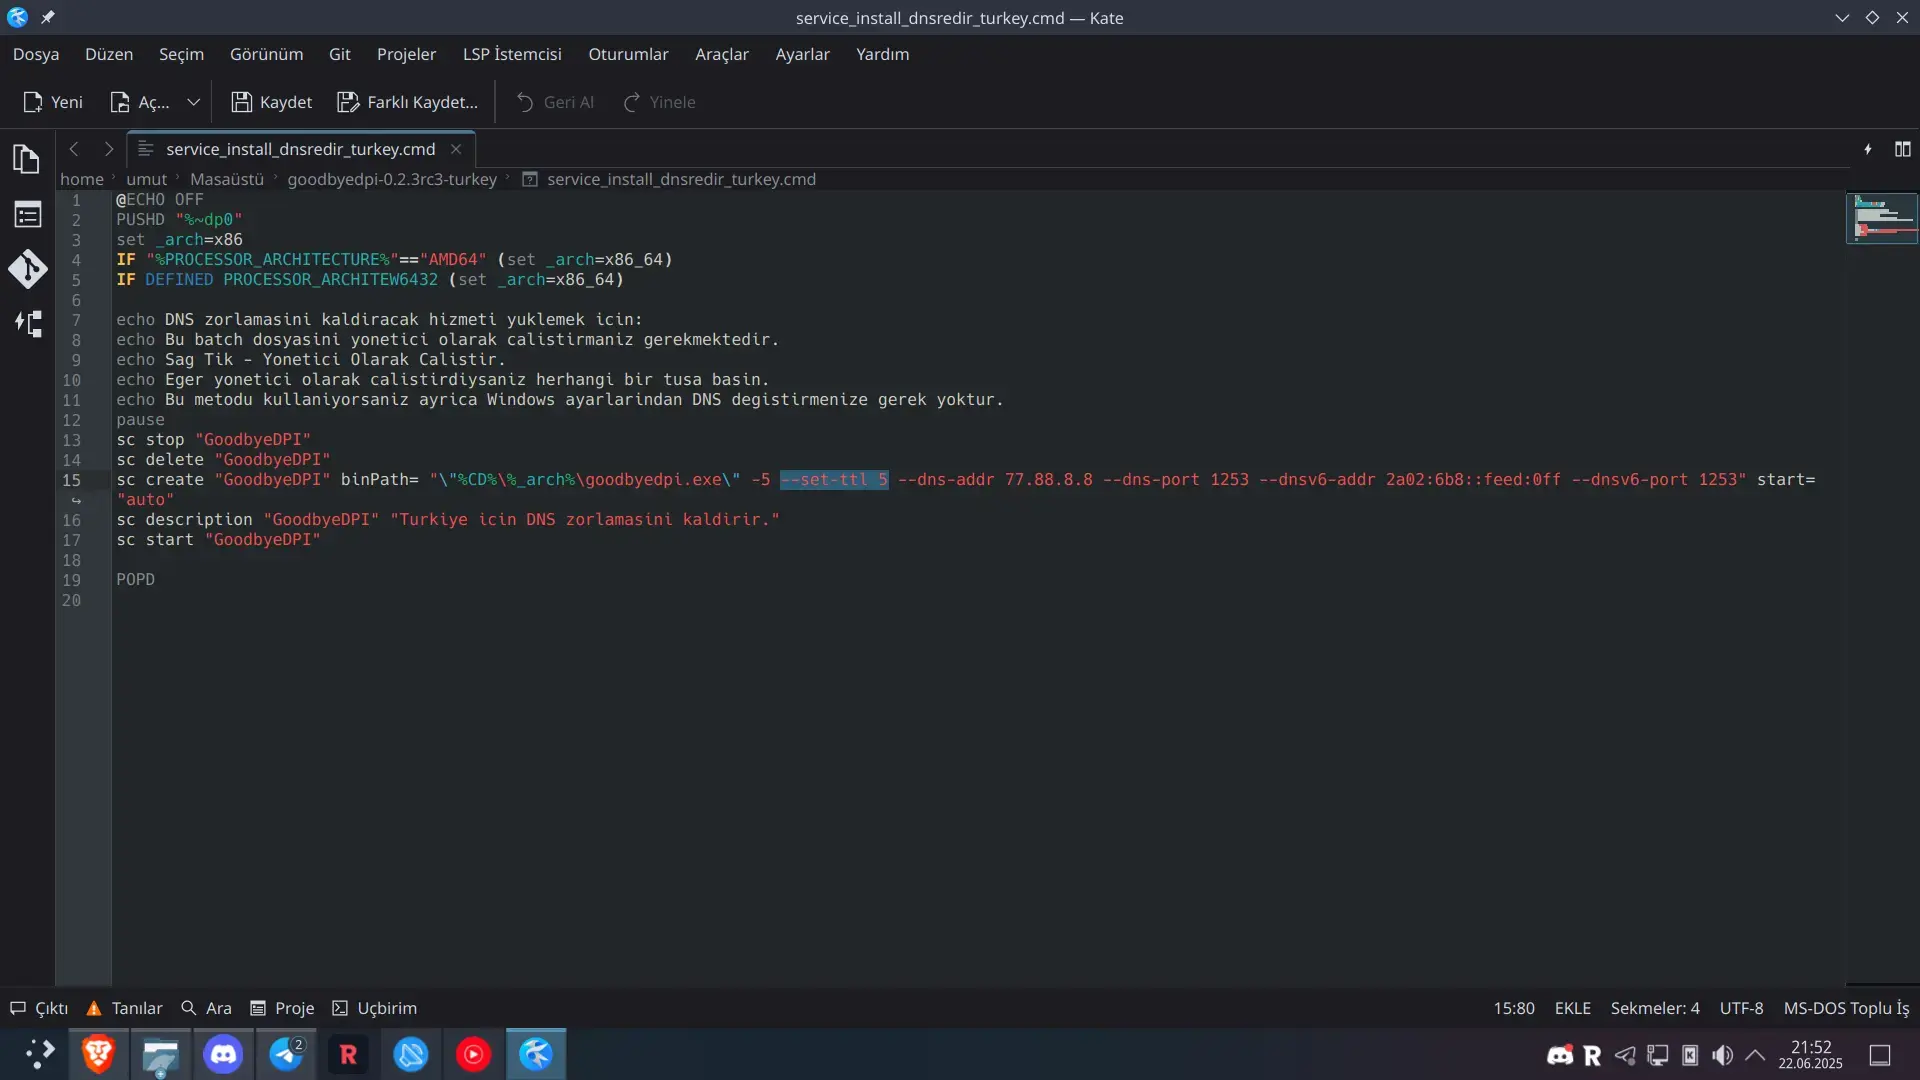This screenshot has height=1080, width=1920.
Task: Click the line number 19 gutter
Action: pos(71,580)
